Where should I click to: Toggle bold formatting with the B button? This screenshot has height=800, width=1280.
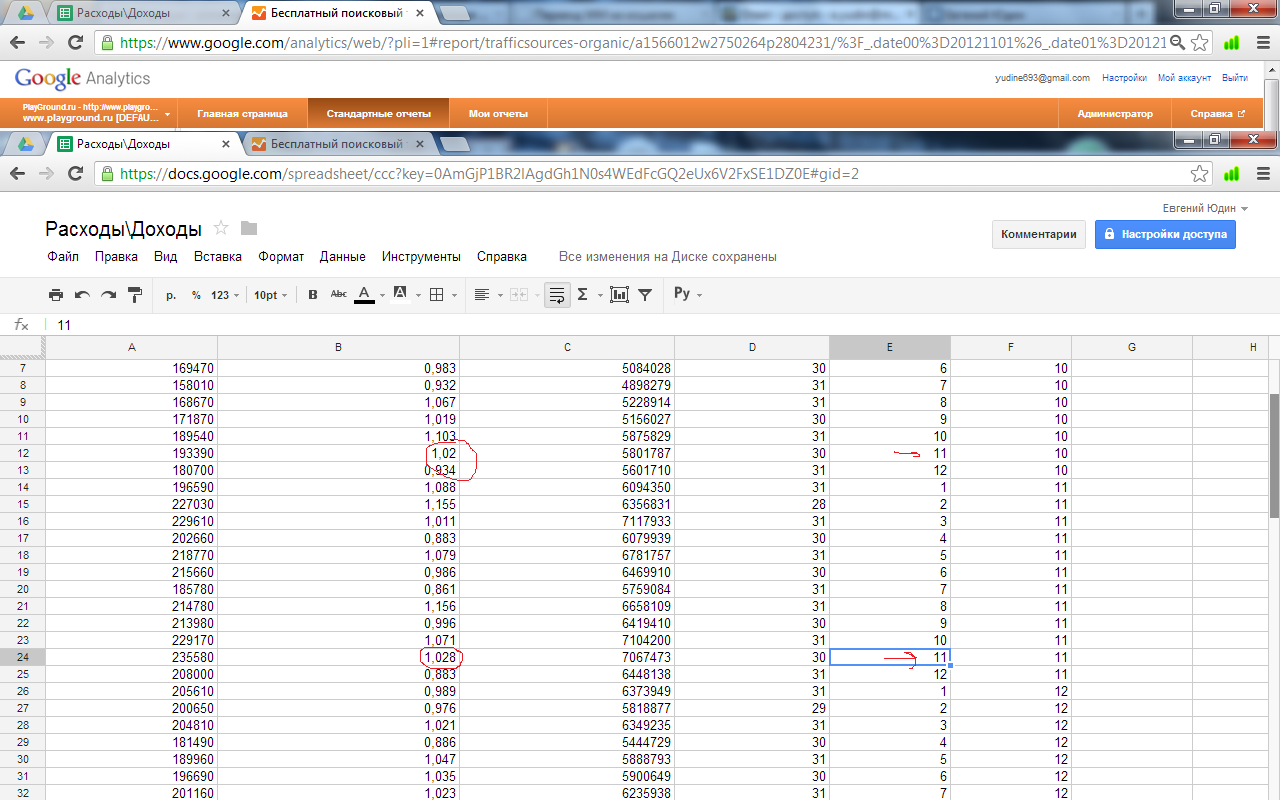[x=313, y=295]
